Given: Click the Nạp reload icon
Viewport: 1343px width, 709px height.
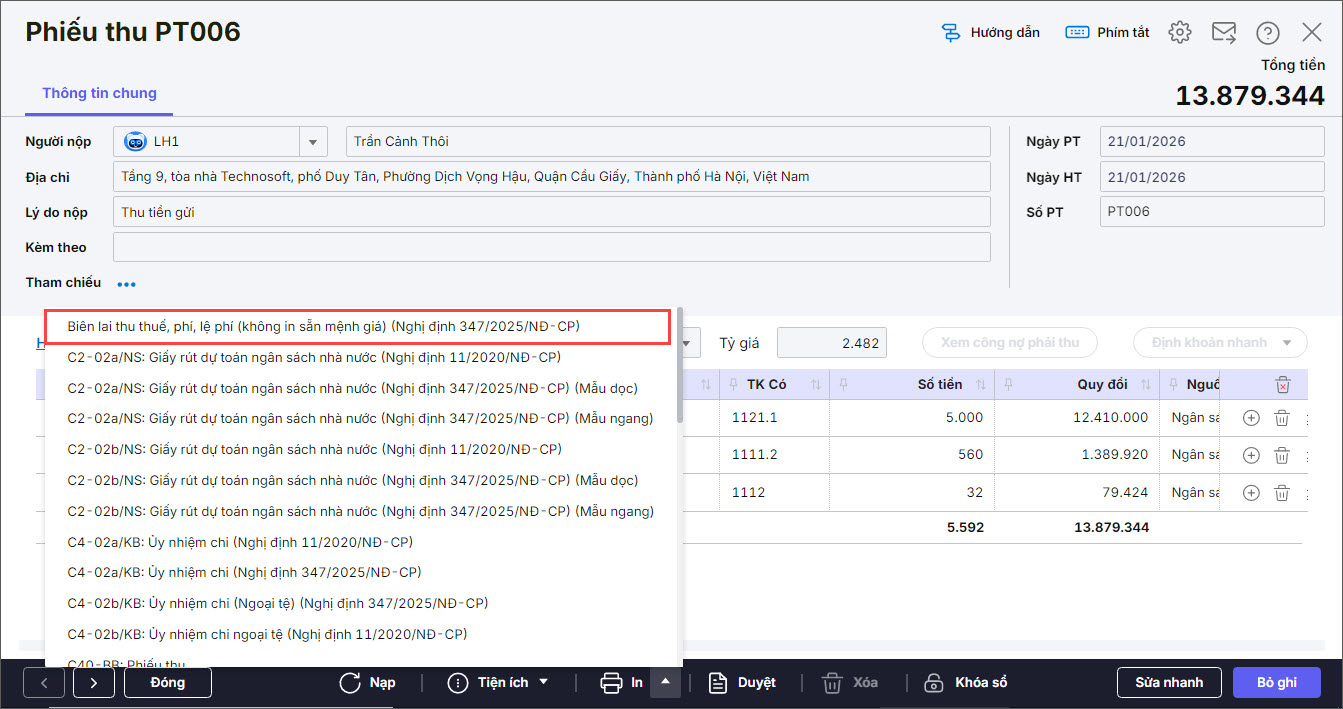Looking at the screenshot, I should pyautogui.click(x=350, y=683).
